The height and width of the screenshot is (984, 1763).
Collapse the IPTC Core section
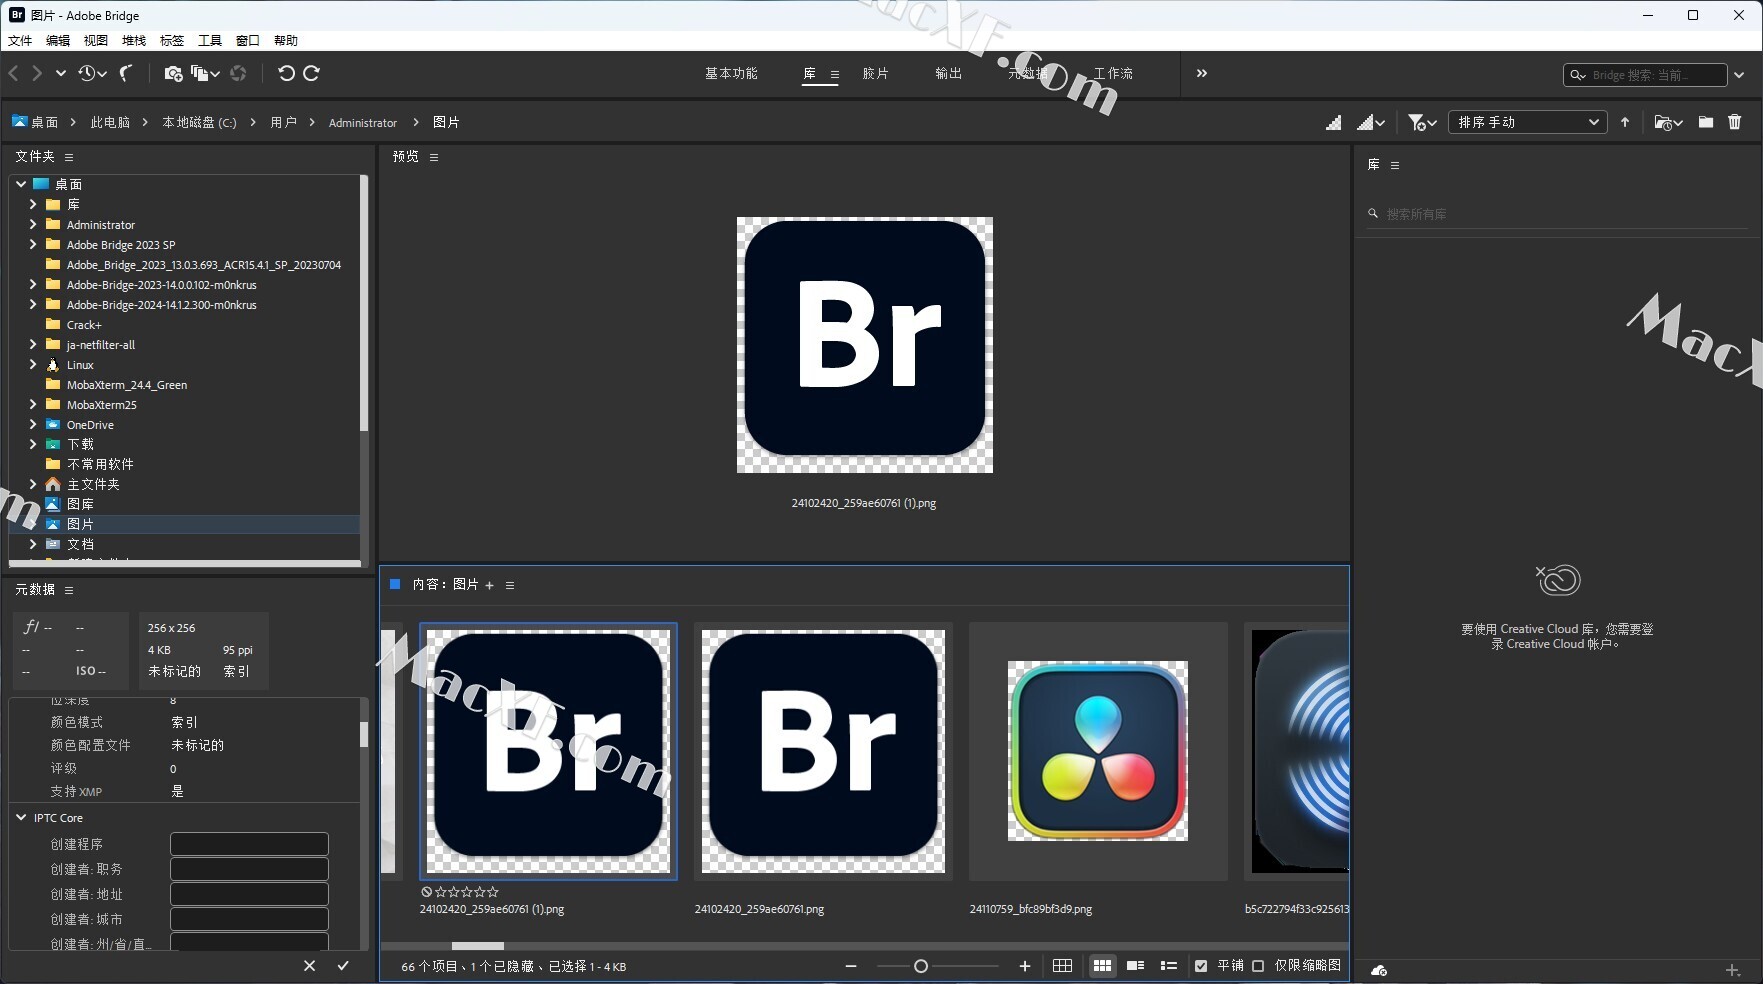coord(21,817)
